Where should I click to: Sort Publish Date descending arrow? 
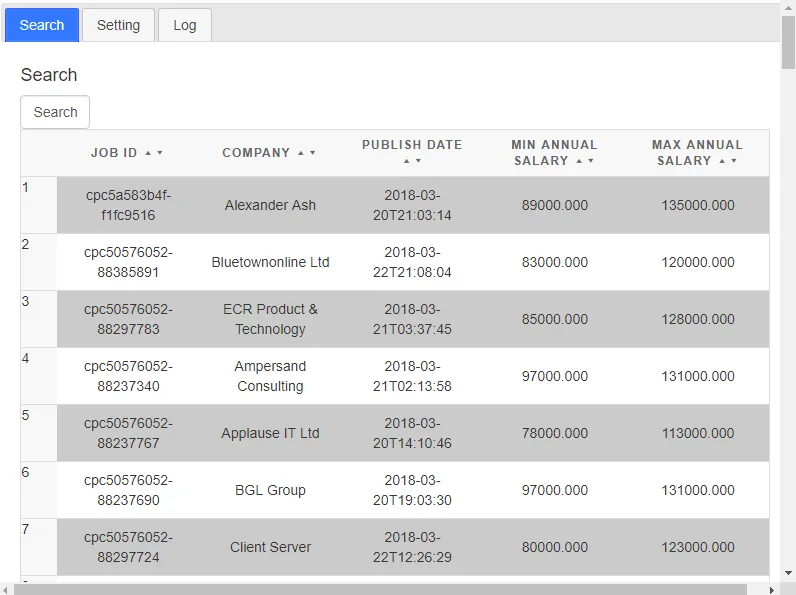[418, 161]
